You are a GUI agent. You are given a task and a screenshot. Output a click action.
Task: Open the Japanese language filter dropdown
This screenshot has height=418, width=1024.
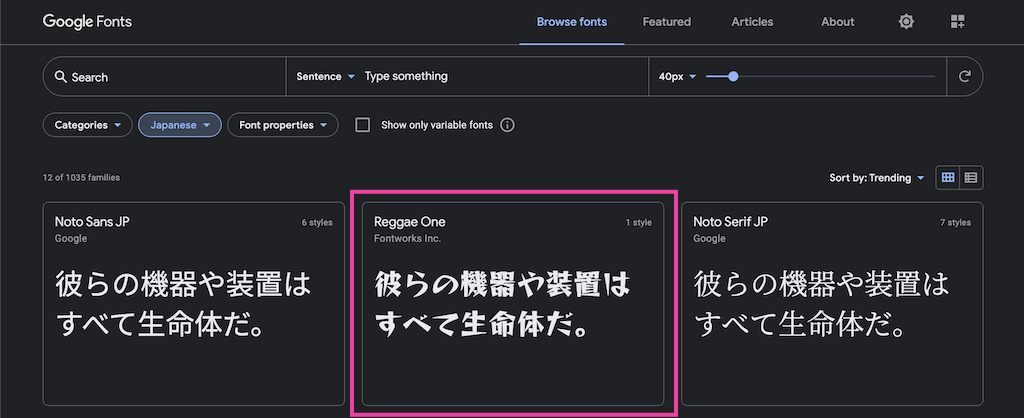(x=180, y=125)
